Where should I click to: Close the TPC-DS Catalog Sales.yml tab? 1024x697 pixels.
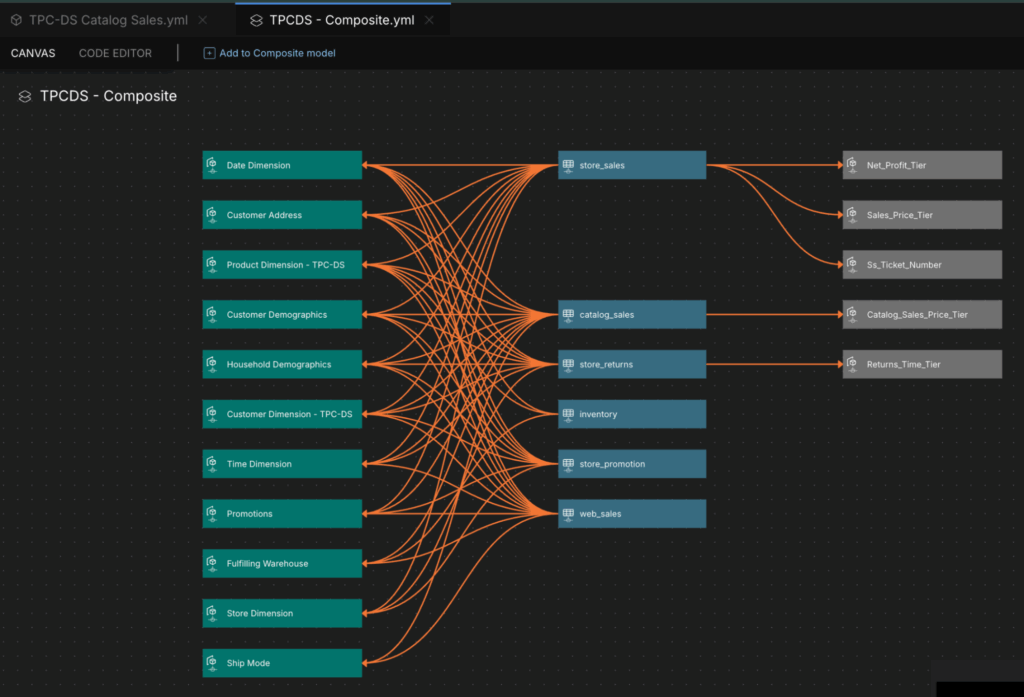point(203,20)
